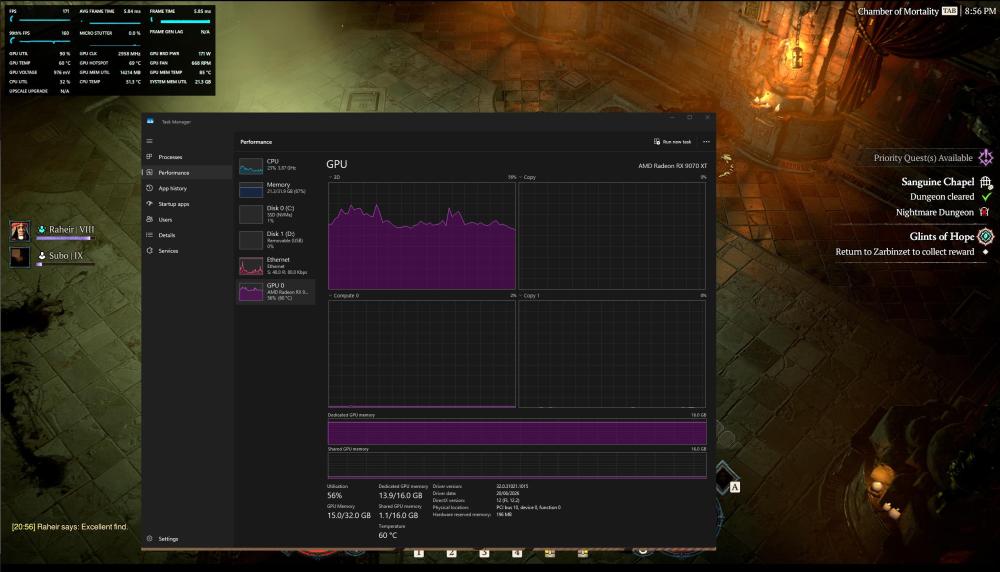Click the Sanguine Chapel dungeon icon
The width and height of the screenshot is (1000, 572).
(985, 182)
